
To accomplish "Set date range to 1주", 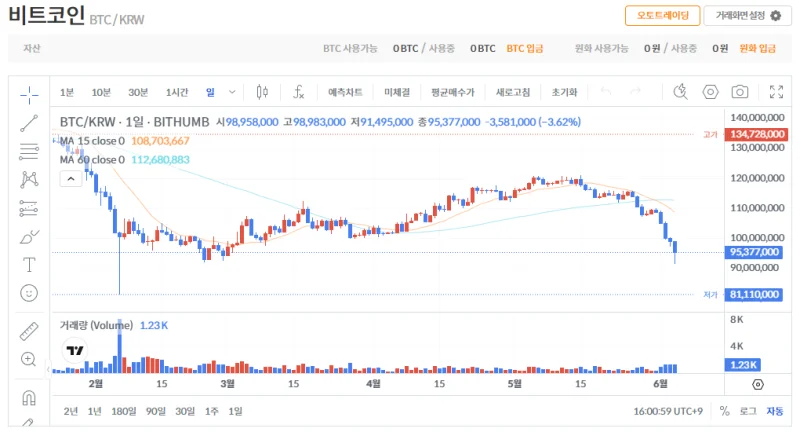I will tap(211, 411).
